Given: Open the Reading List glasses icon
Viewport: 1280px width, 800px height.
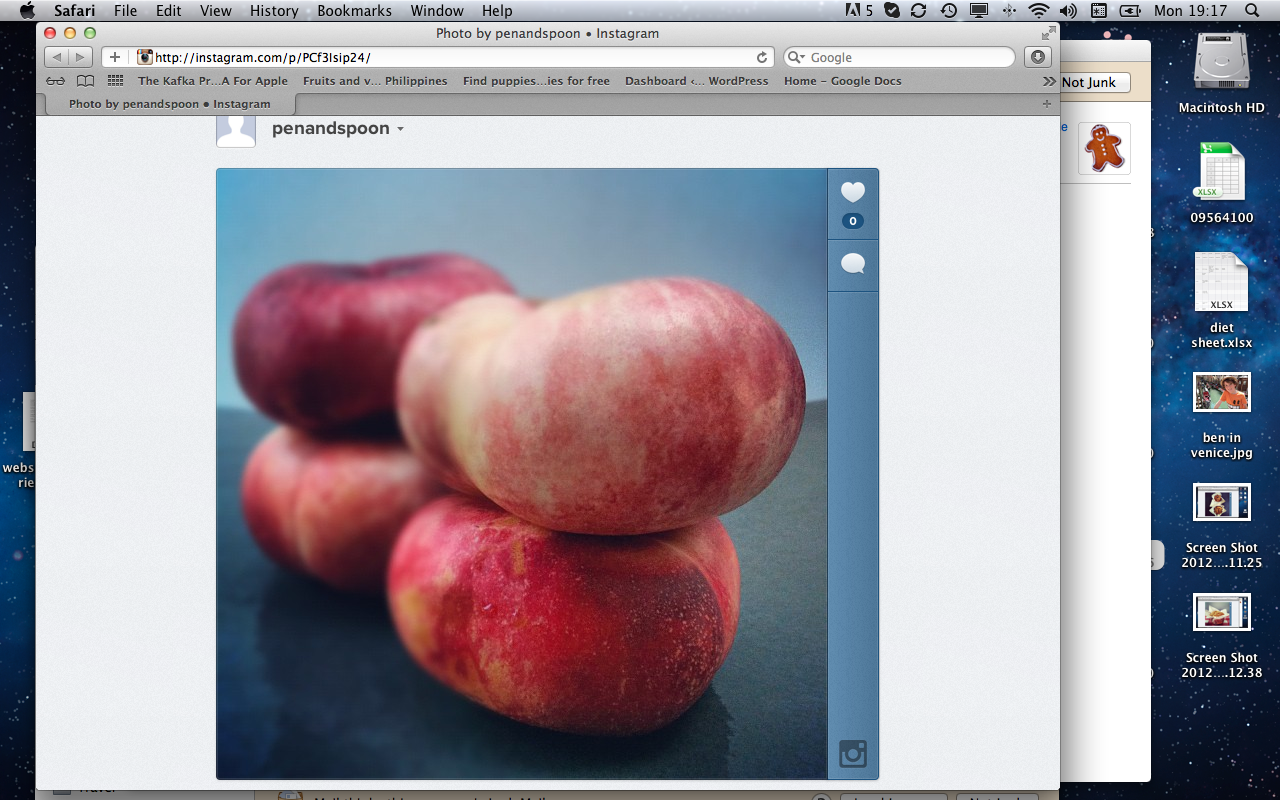Looking at the screenshot, I should pyautogui.click(x=56, y=81).
